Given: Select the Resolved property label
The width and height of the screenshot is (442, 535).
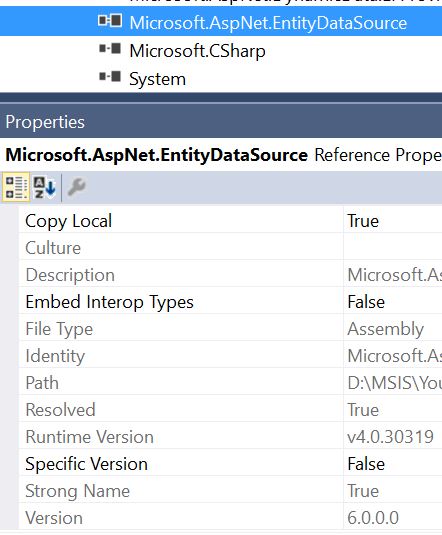Looking at the screenshot, I should pyautogui.click(x=60, y=410).
